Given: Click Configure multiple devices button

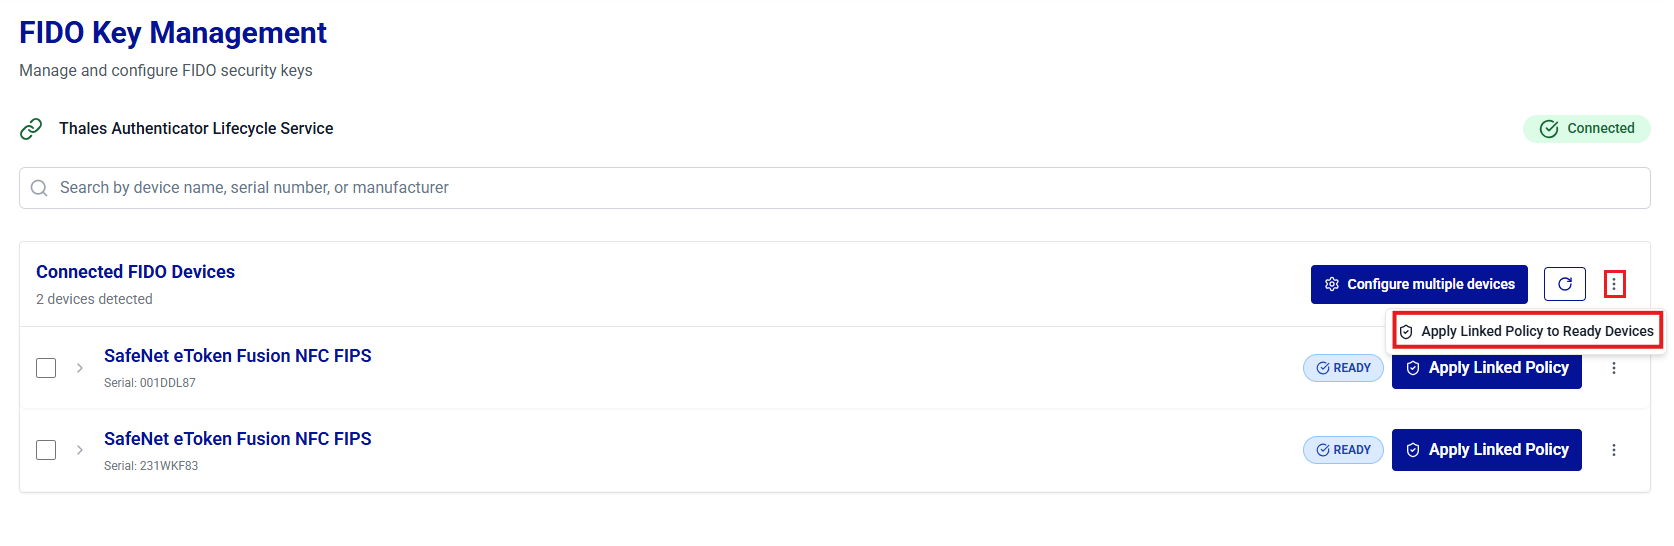Looking at the screenshot, I should [x=1419, y=284].
